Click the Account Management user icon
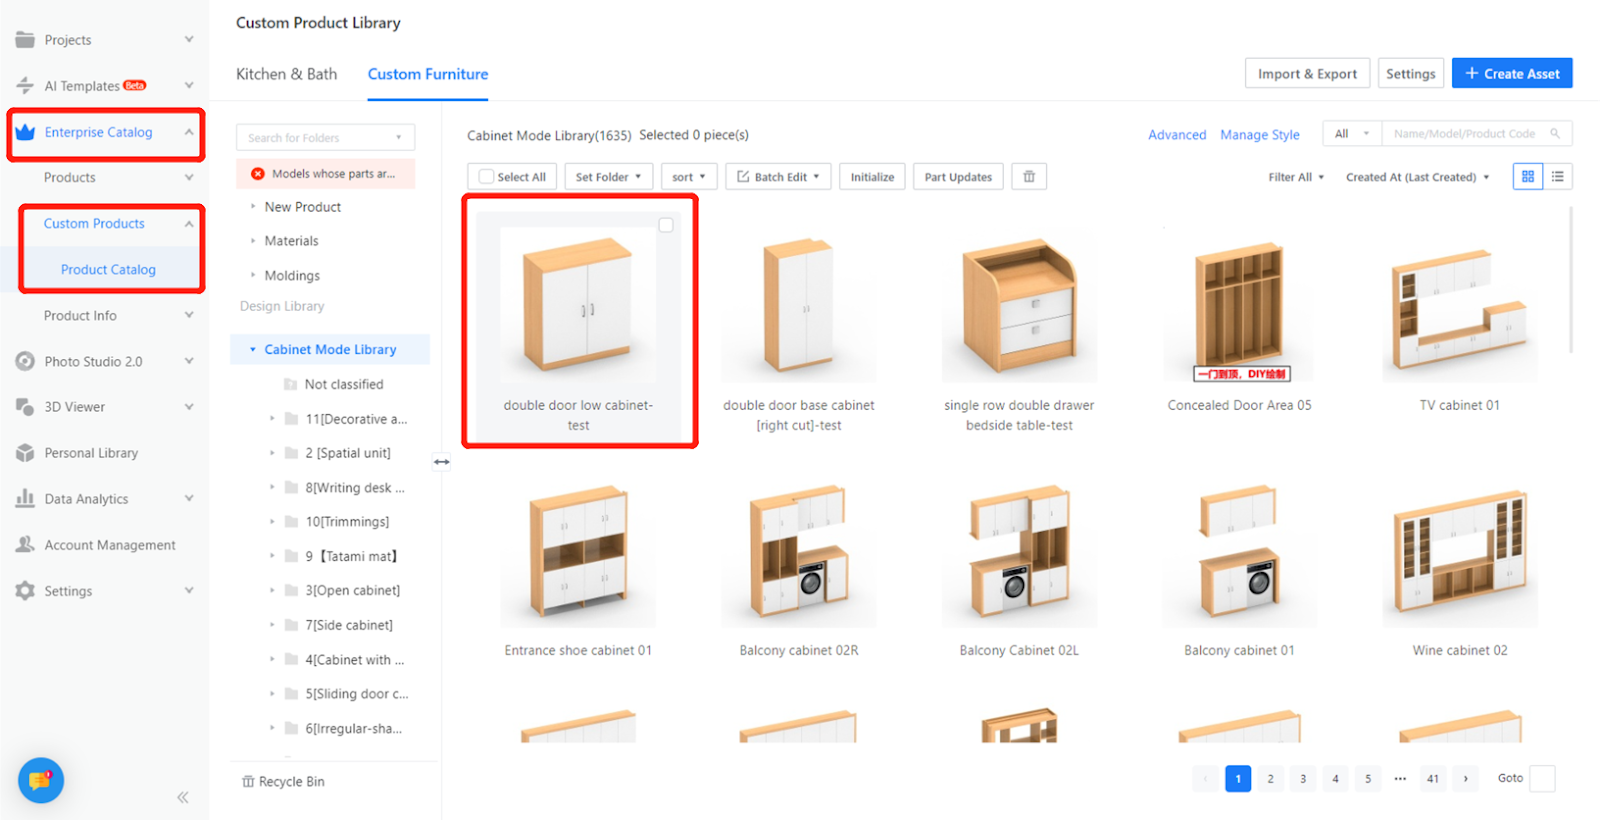The width and height of the screenshot is (1600, 820). [x=25, y=544]
